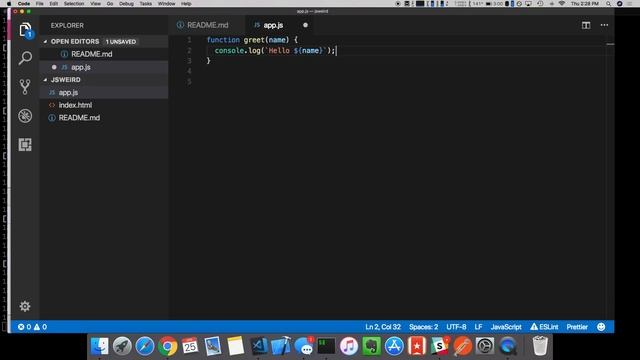Split the editor with the top-right icon
Image resolution: width=640 pixels, height=360 pixels.
coord(586,25)
